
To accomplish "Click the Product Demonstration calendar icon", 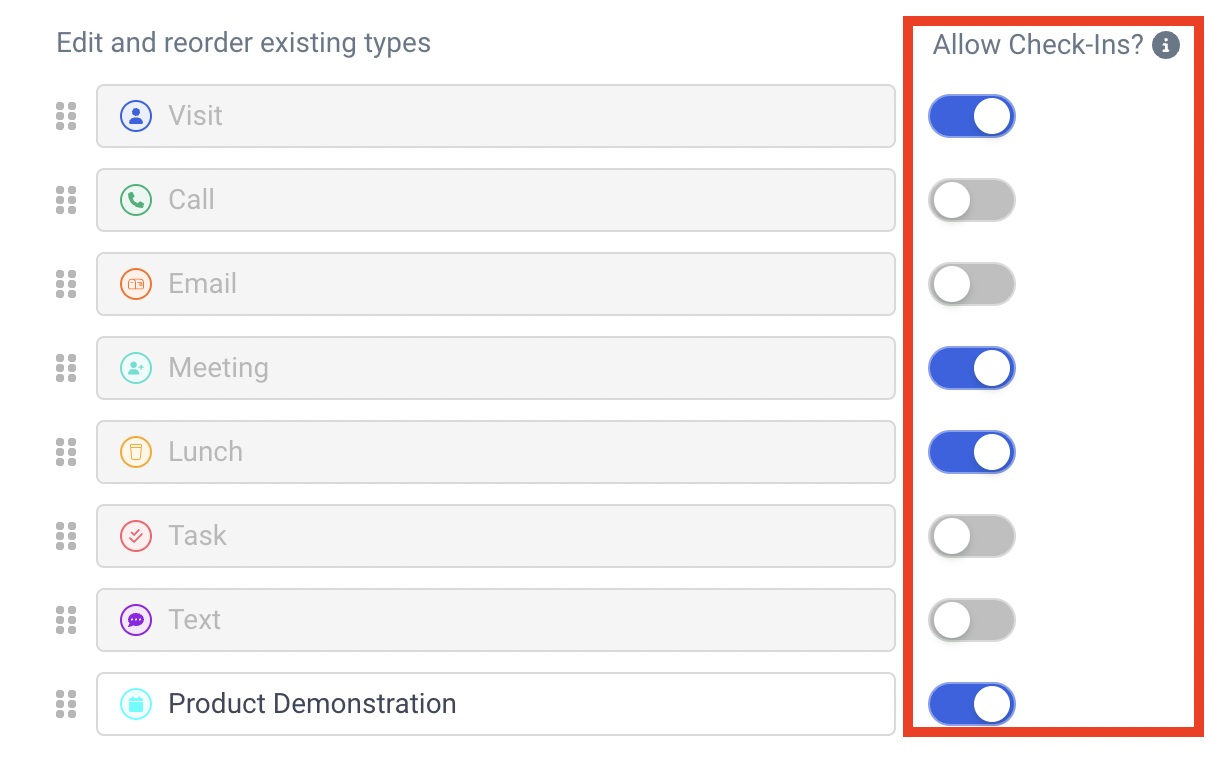I will [x=136, y=704].
